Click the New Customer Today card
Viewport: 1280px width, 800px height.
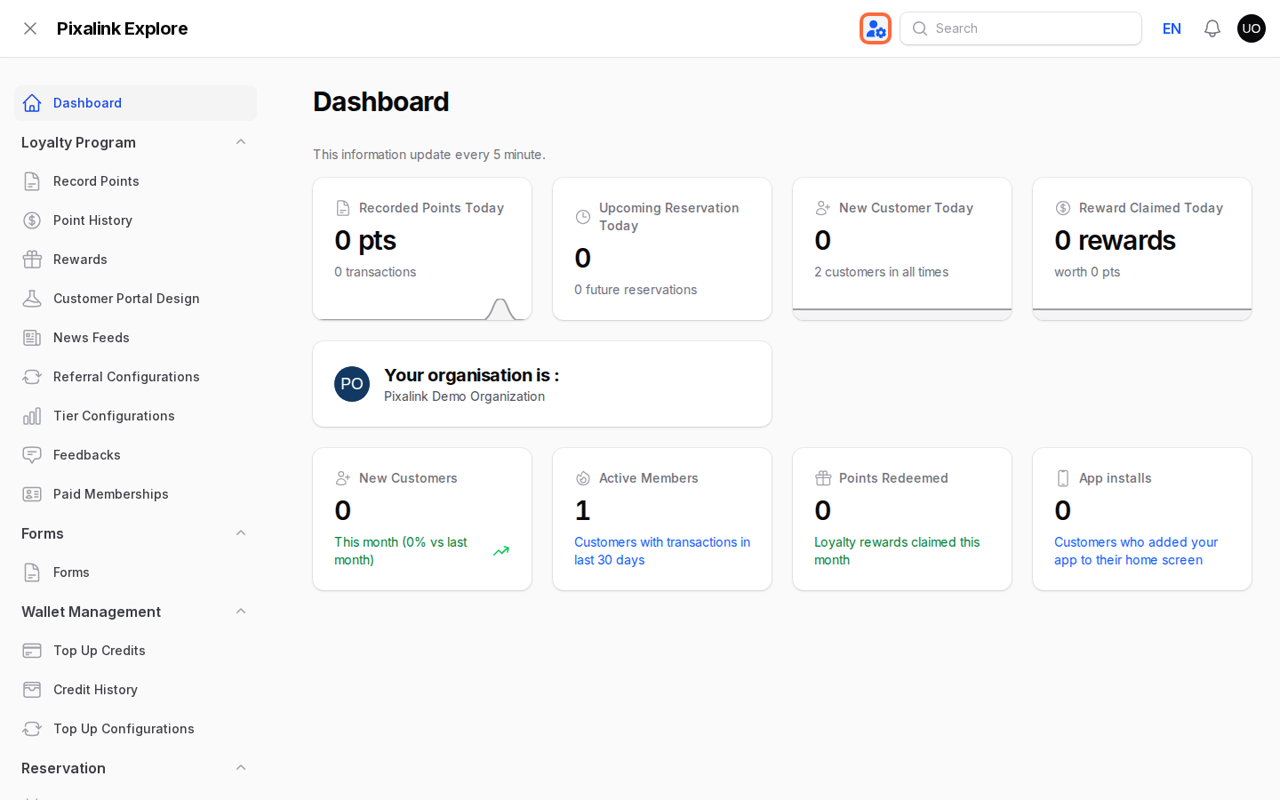click(902, 249)
